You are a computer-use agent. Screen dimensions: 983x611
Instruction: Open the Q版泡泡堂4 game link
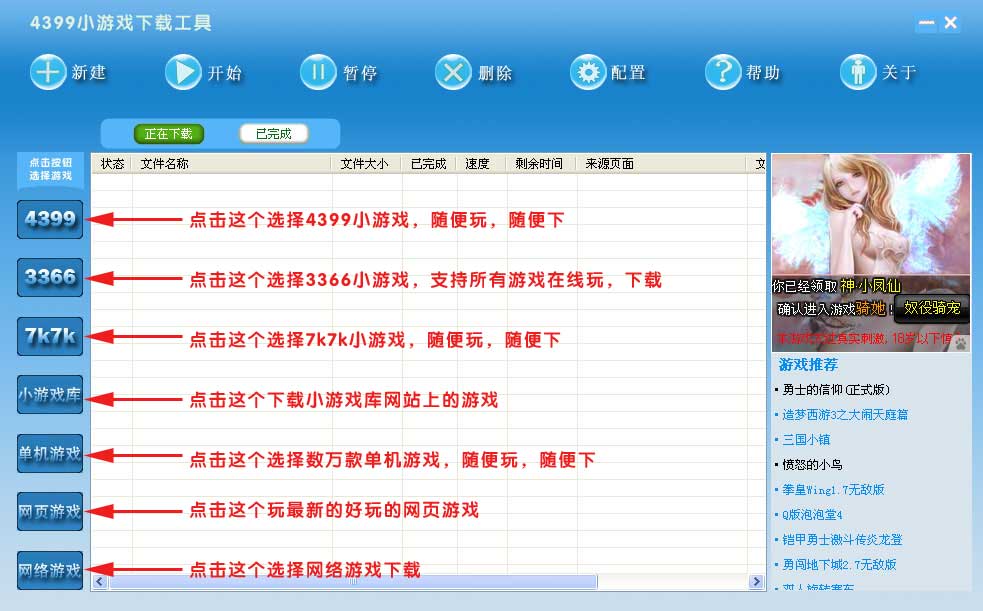click(x=812, y=515)
